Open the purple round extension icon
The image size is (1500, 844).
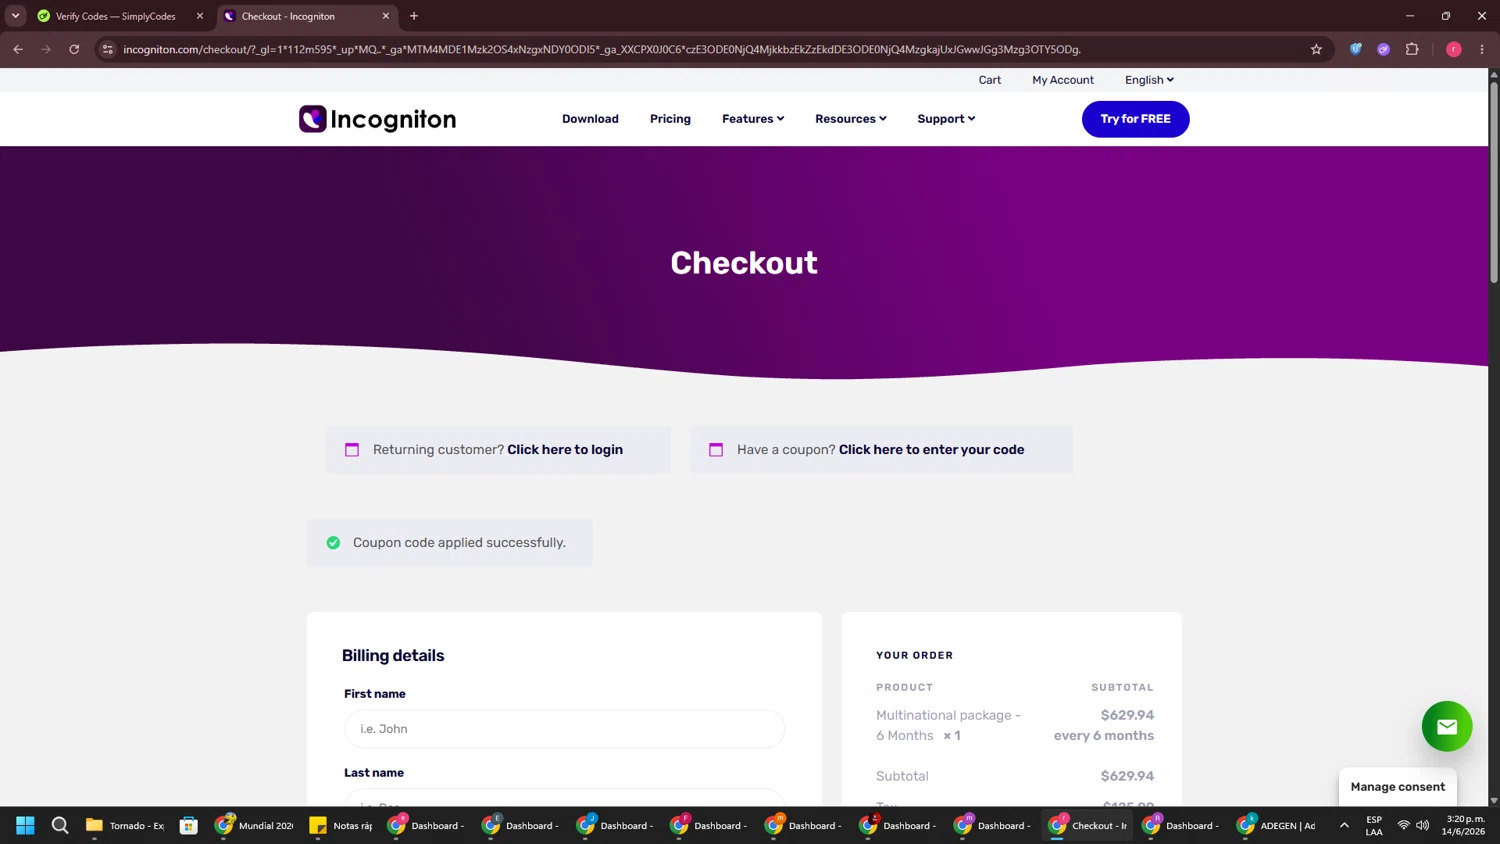(x=1384, y=49)
